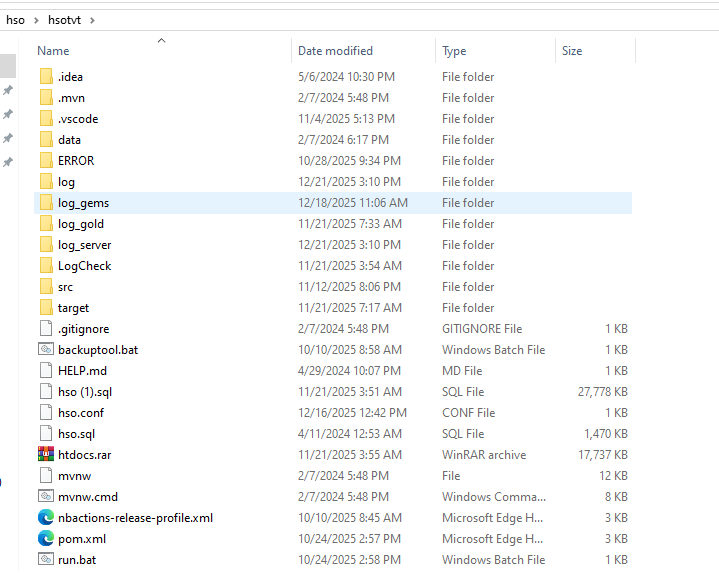This screenshot has height=588, width=719.
Task: Select the .vscode folder icon
Action: coord(46,119)
